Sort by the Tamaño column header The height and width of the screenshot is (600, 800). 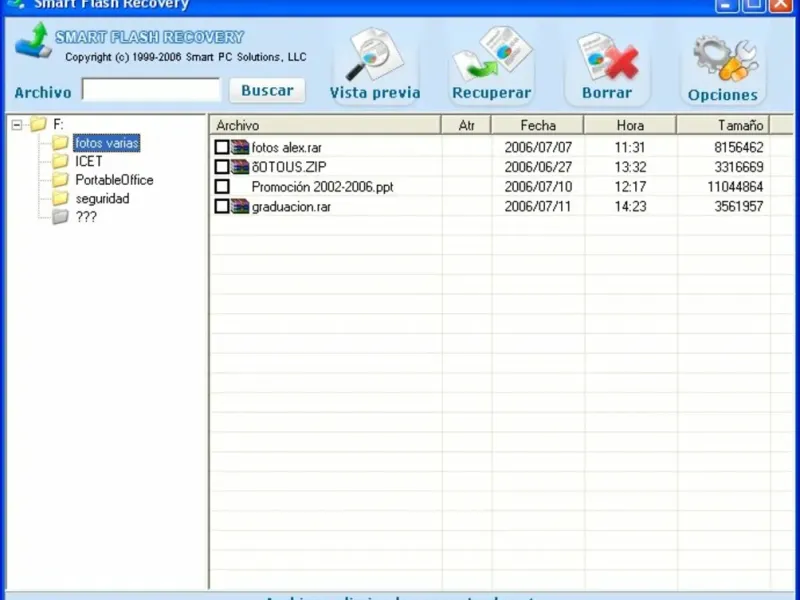(723, 125)
